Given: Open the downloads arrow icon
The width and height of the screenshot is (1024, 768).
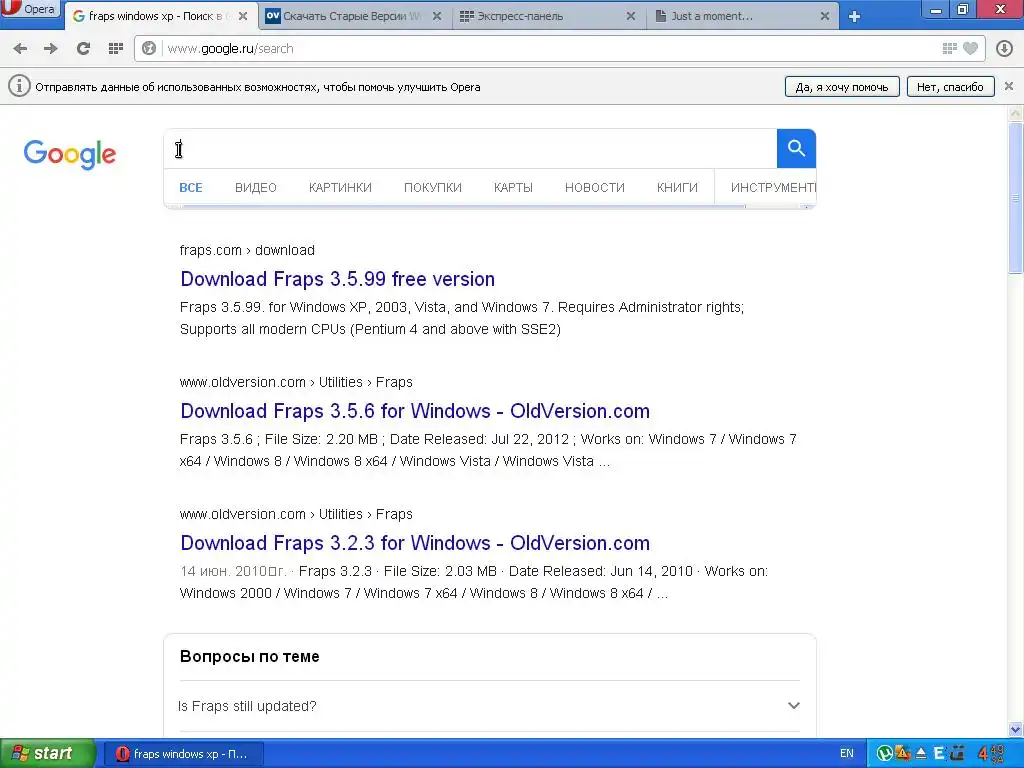Looking at the screenshot, I should [1004, 48].
